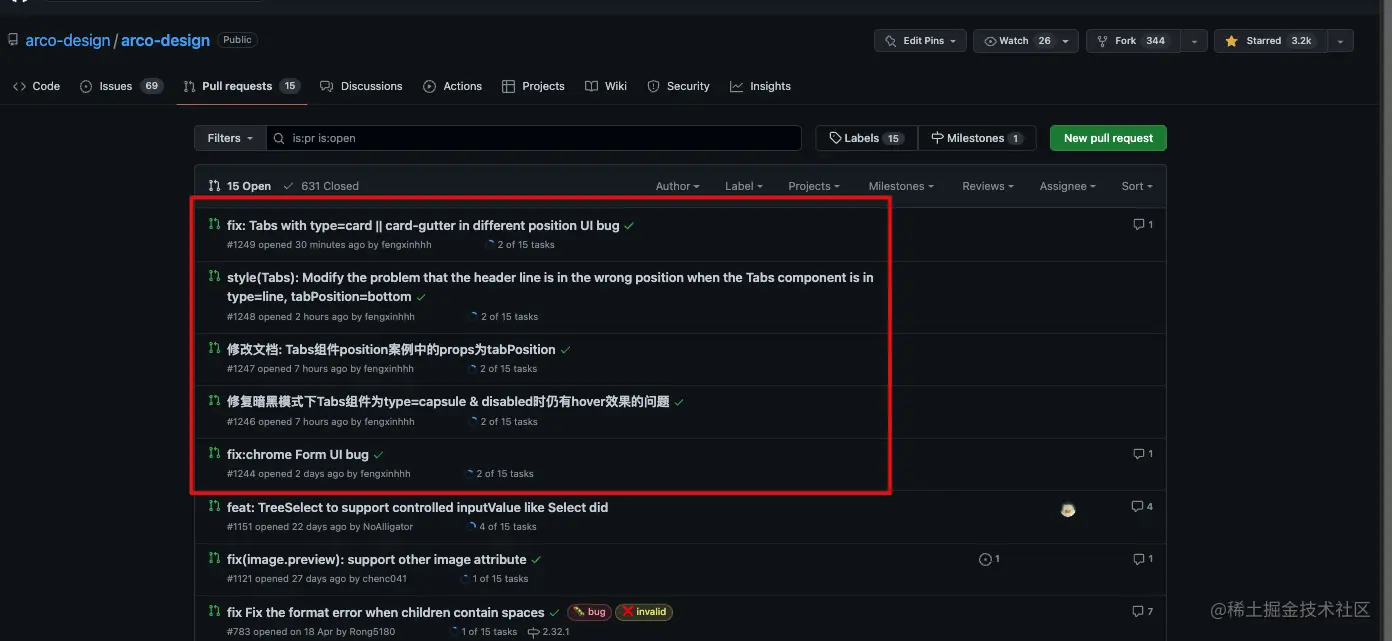Screen dimensions: 1392x641
Task: Open the Projects tab
Action: coord(533,86)
